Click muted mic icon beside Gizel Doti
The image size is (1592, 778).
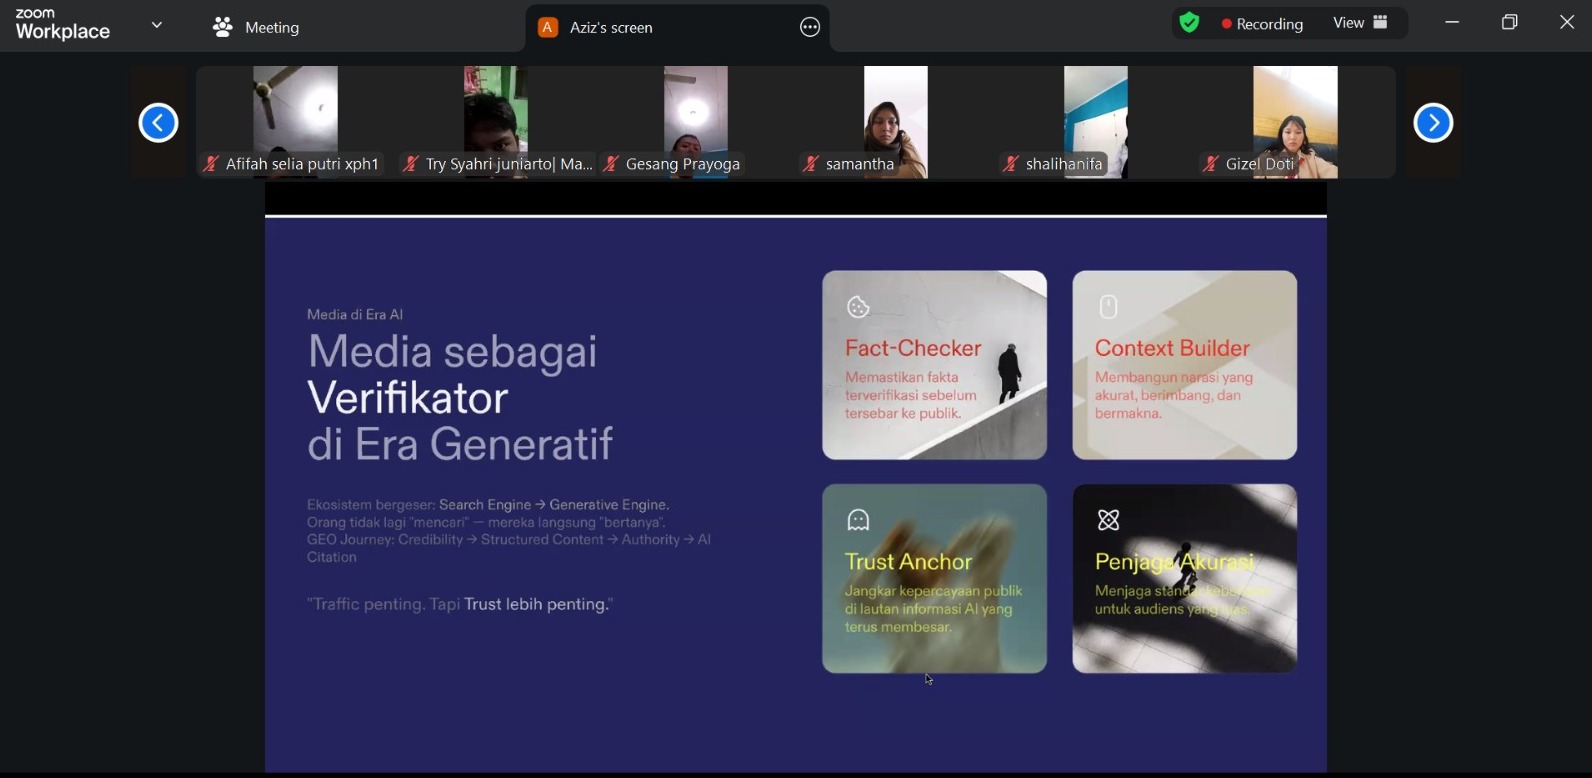tap(1211, 164)
